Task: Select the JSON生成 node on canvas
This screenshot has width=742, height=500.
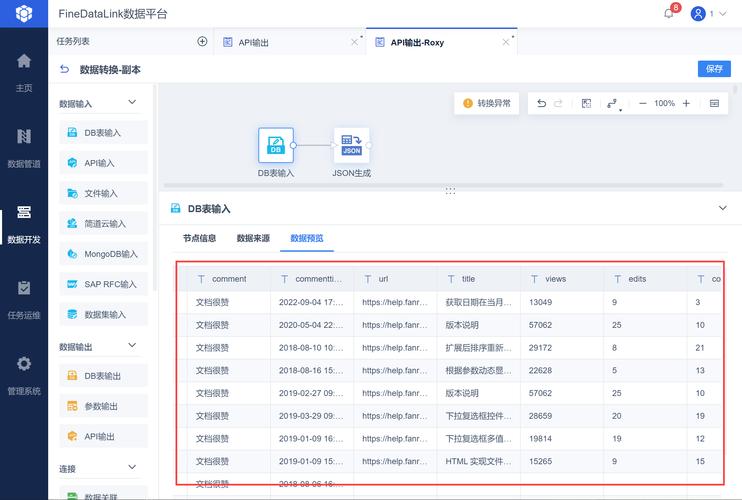Action: (x=352, y=145)
